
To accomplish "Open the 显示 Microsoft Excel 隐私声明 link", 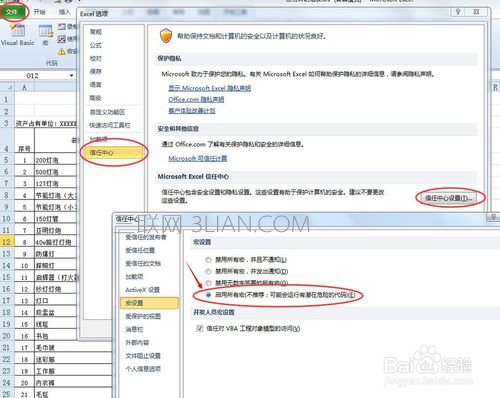I will point(210,88).
